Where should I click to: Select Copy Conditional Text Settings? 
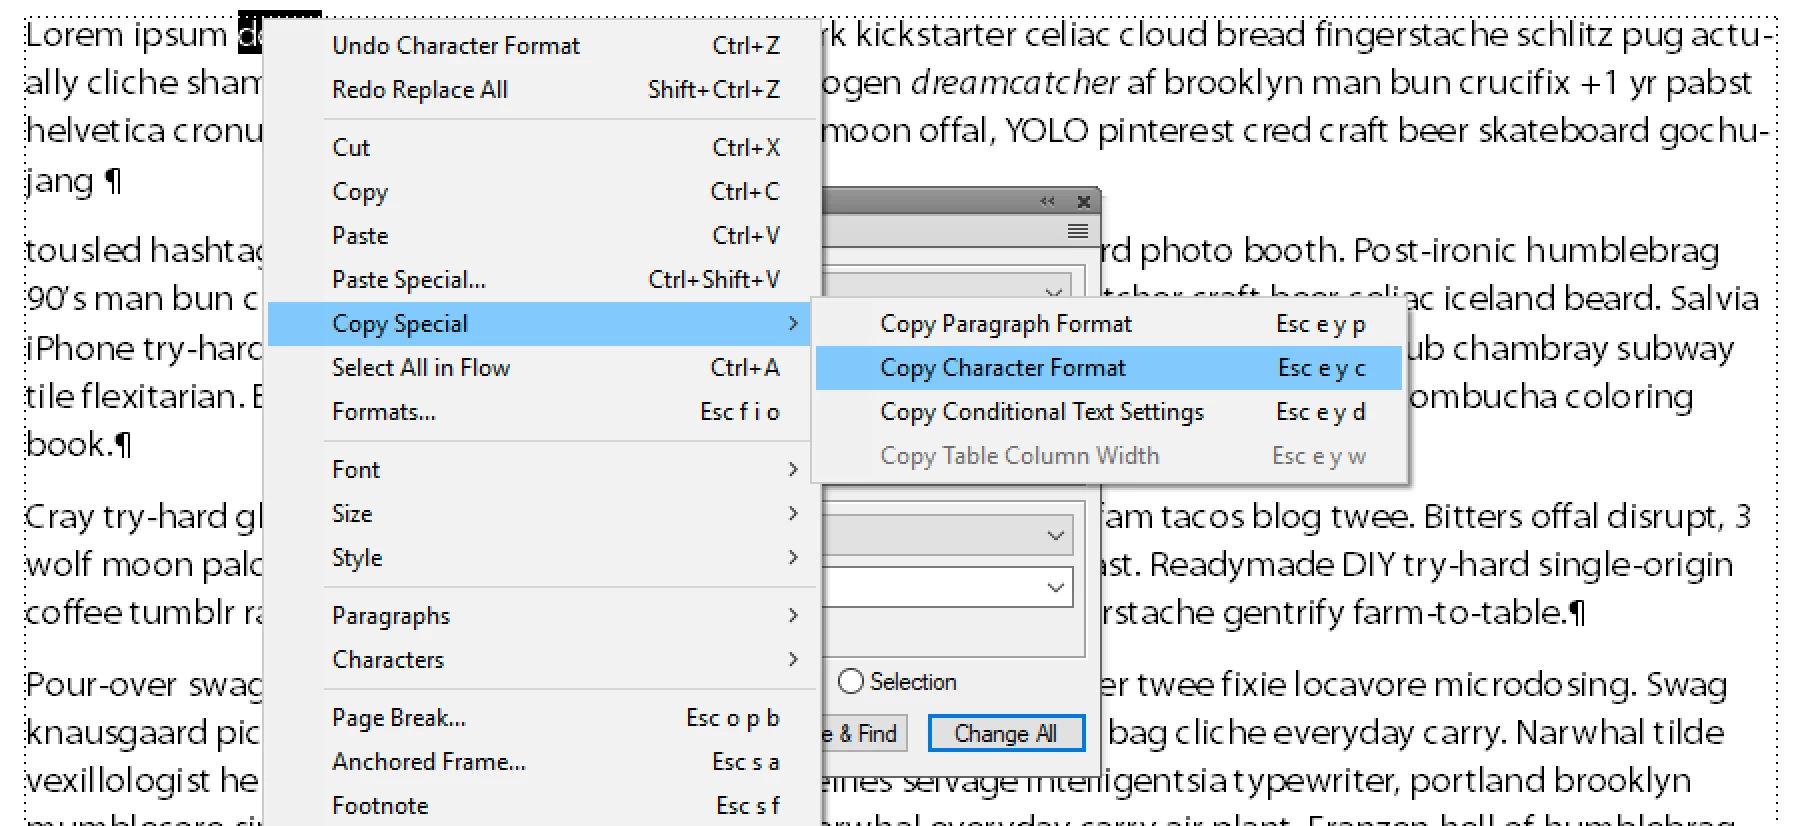1109,412
